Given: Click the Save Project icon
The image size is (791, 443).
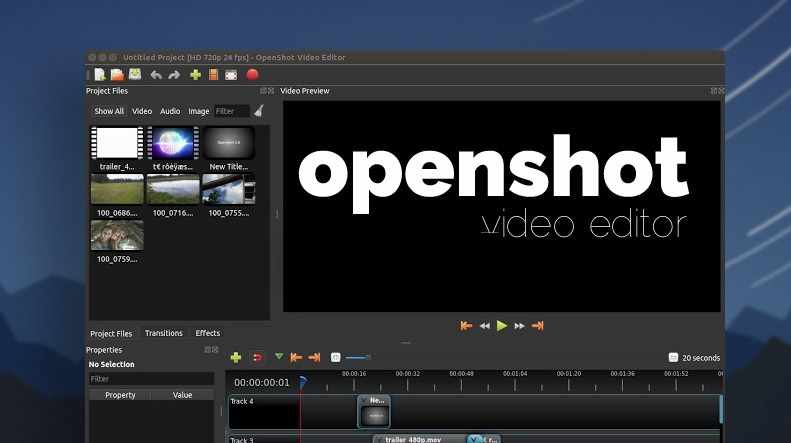Looking at the screenshot, I should click(134, 74).
